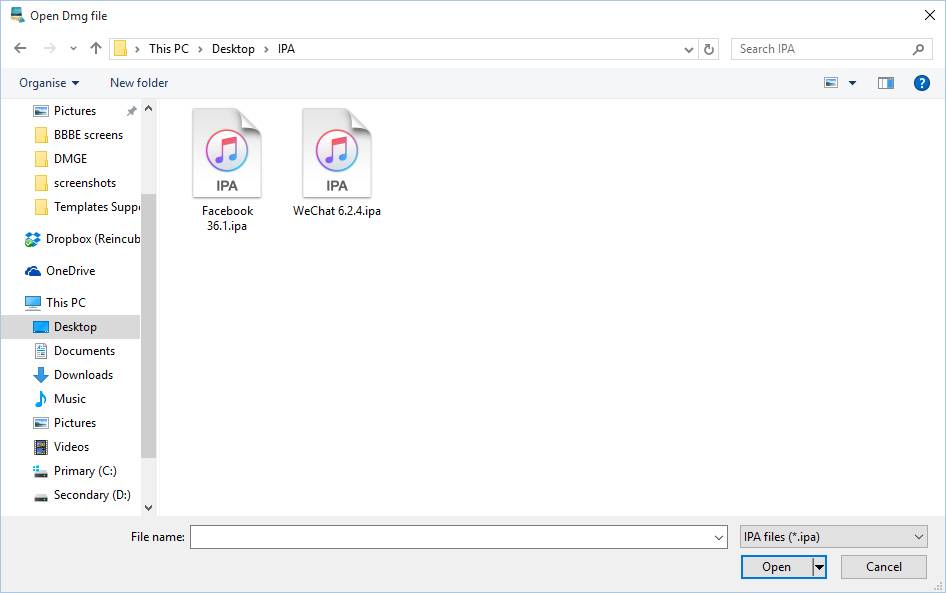This screenshot has width=946, height=593.
Task: Expand the File name history dropdown
Action: 719,537
